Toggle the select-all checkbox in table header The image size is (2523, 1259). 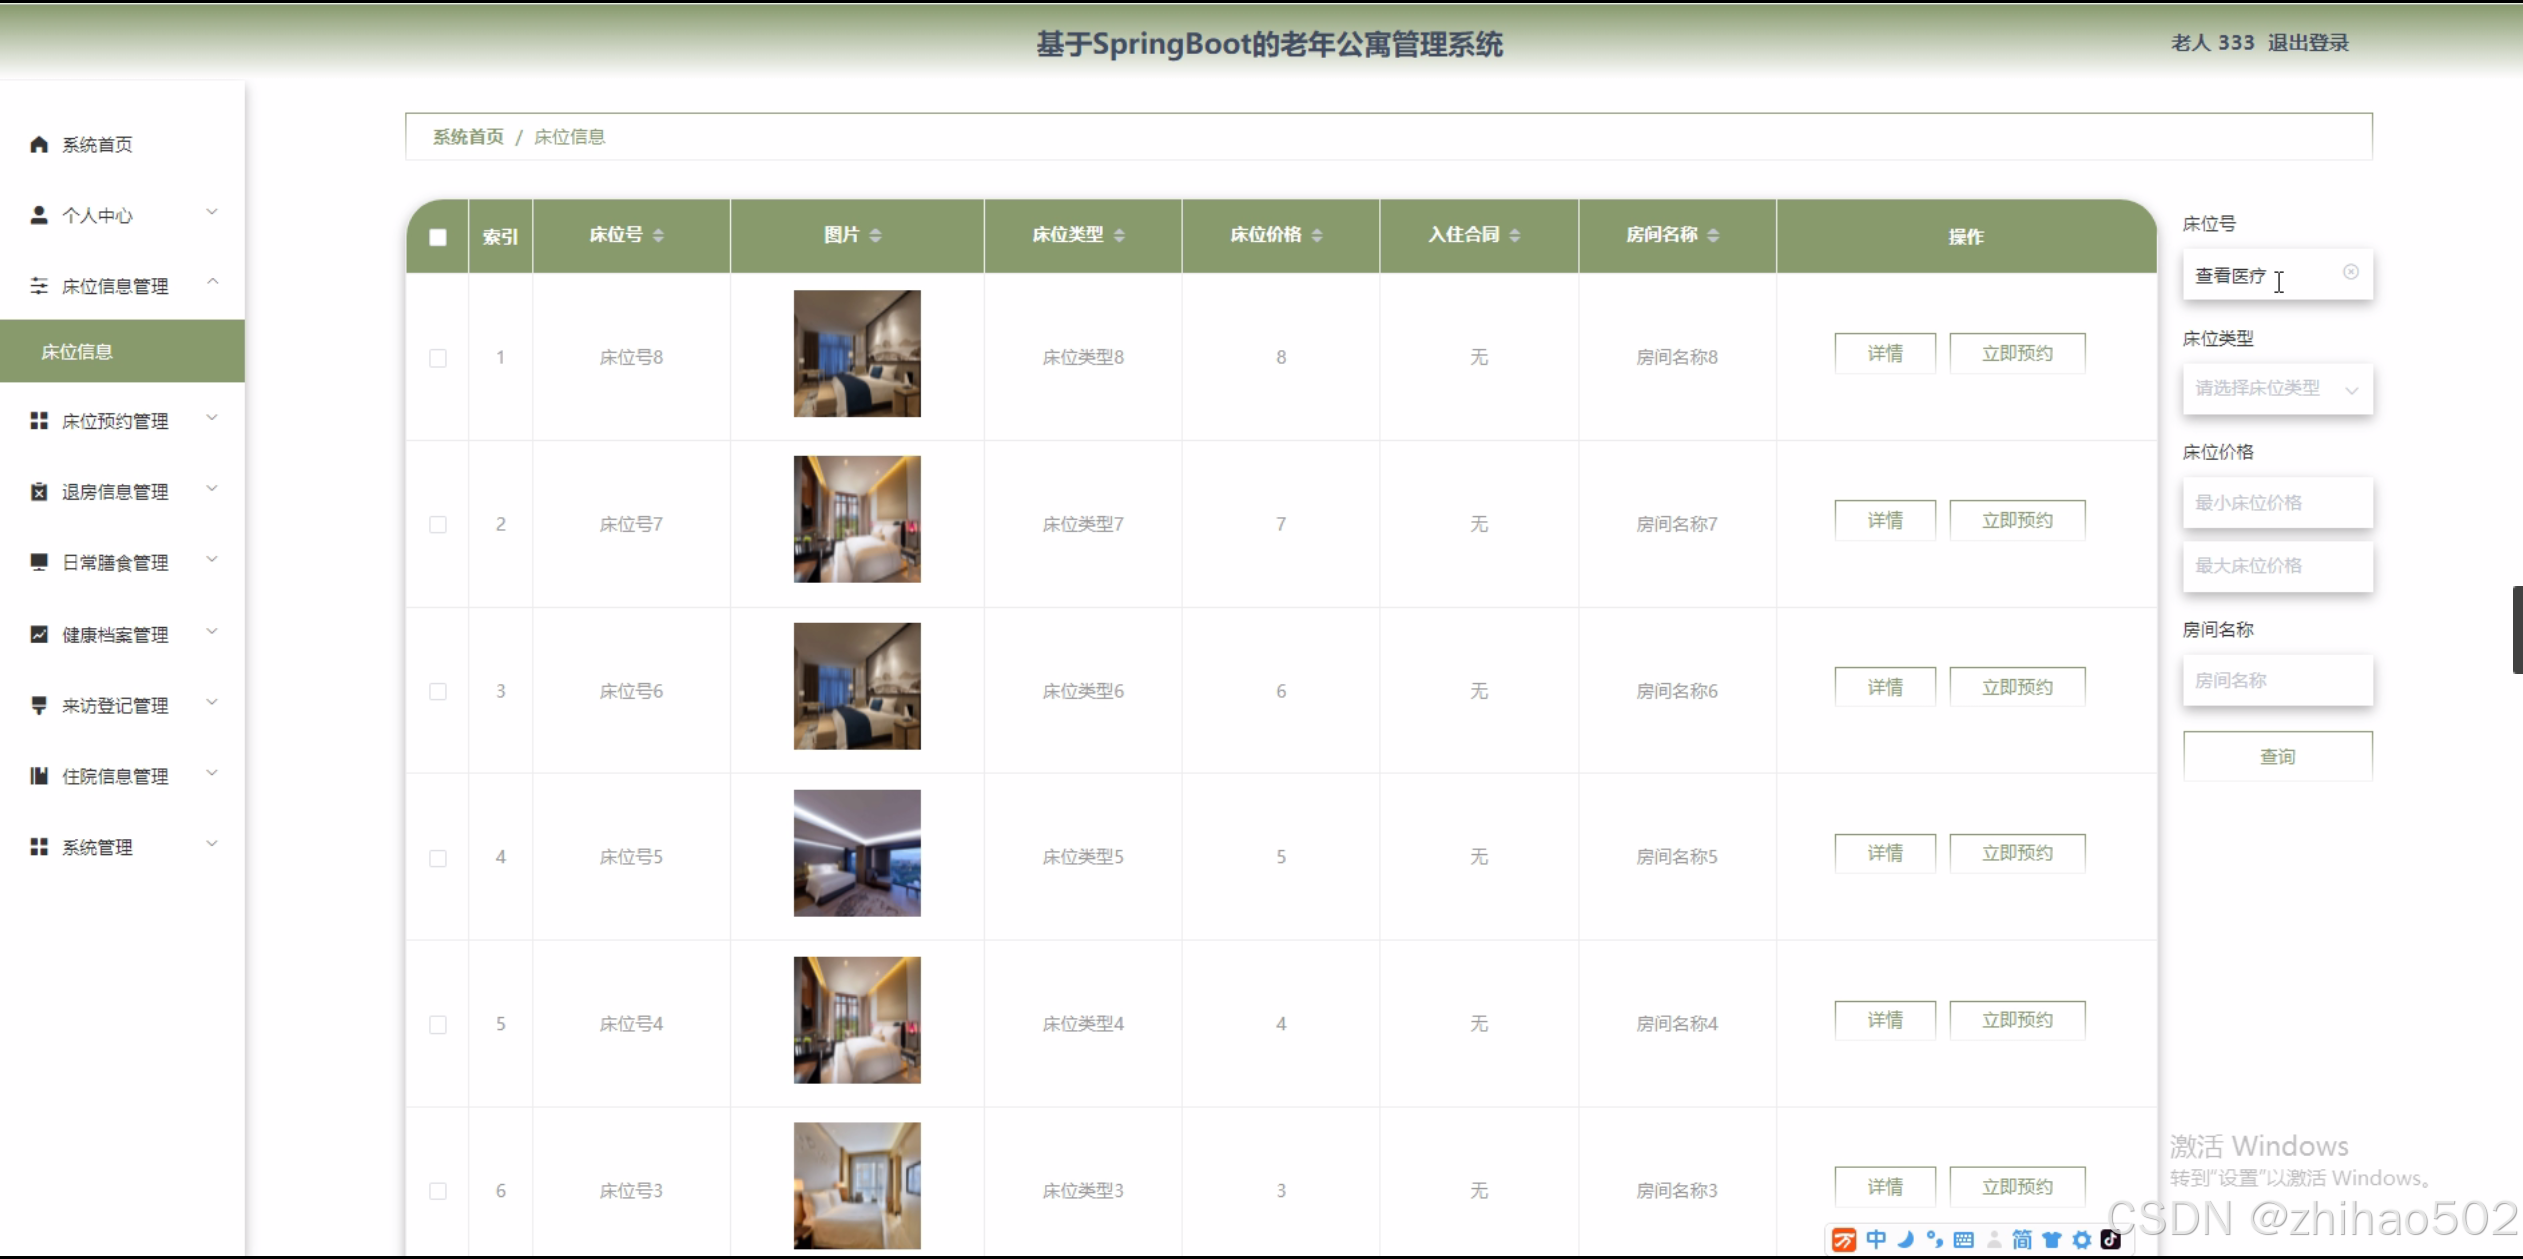[x=438, y=237]
